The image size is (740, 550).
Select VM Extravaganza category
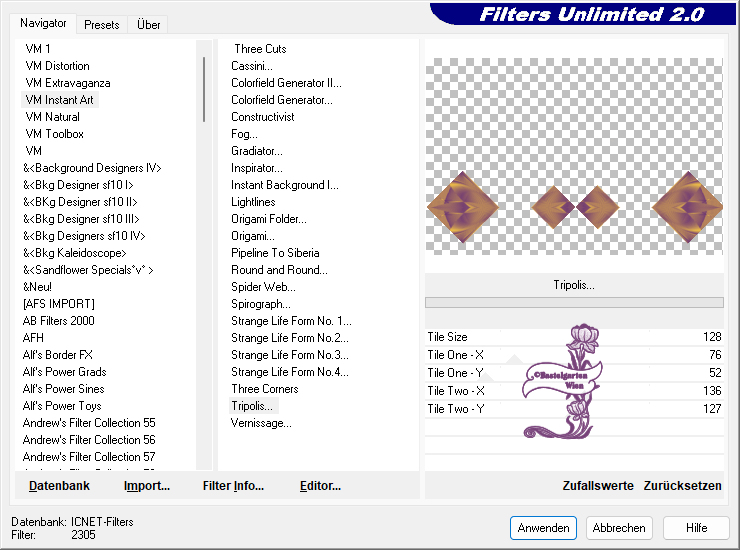67,83
